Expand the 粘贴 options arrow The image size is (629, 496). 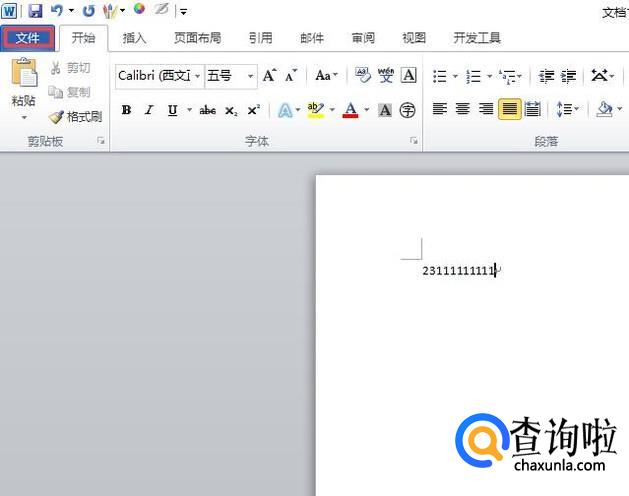24,118
